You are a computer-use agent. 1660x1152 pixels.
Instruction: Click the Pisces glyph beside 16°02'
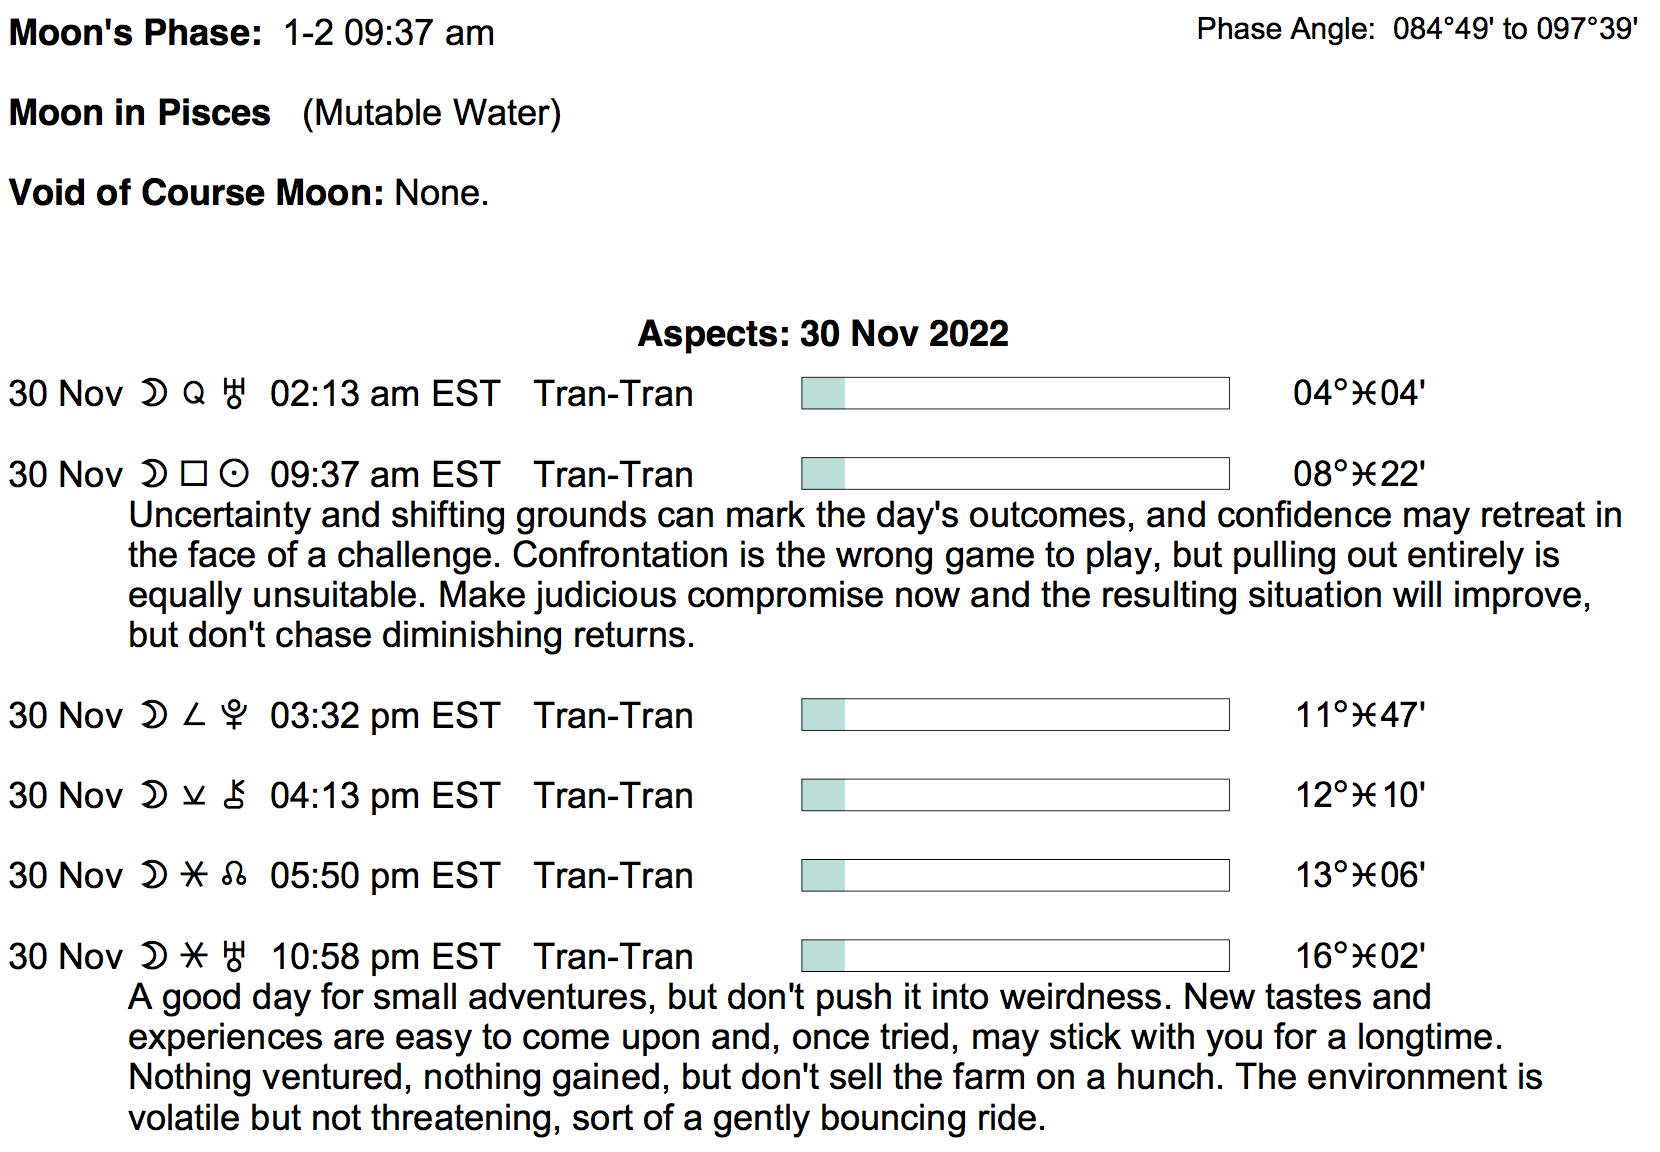[x=1365, y=956]
